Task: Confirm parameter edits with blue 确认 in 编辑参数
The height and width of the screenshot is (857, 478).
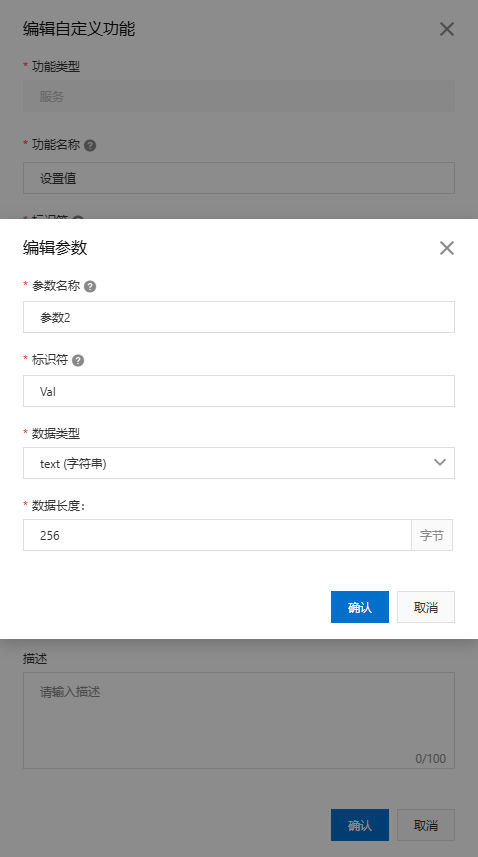Action: (x=360, y=607)
